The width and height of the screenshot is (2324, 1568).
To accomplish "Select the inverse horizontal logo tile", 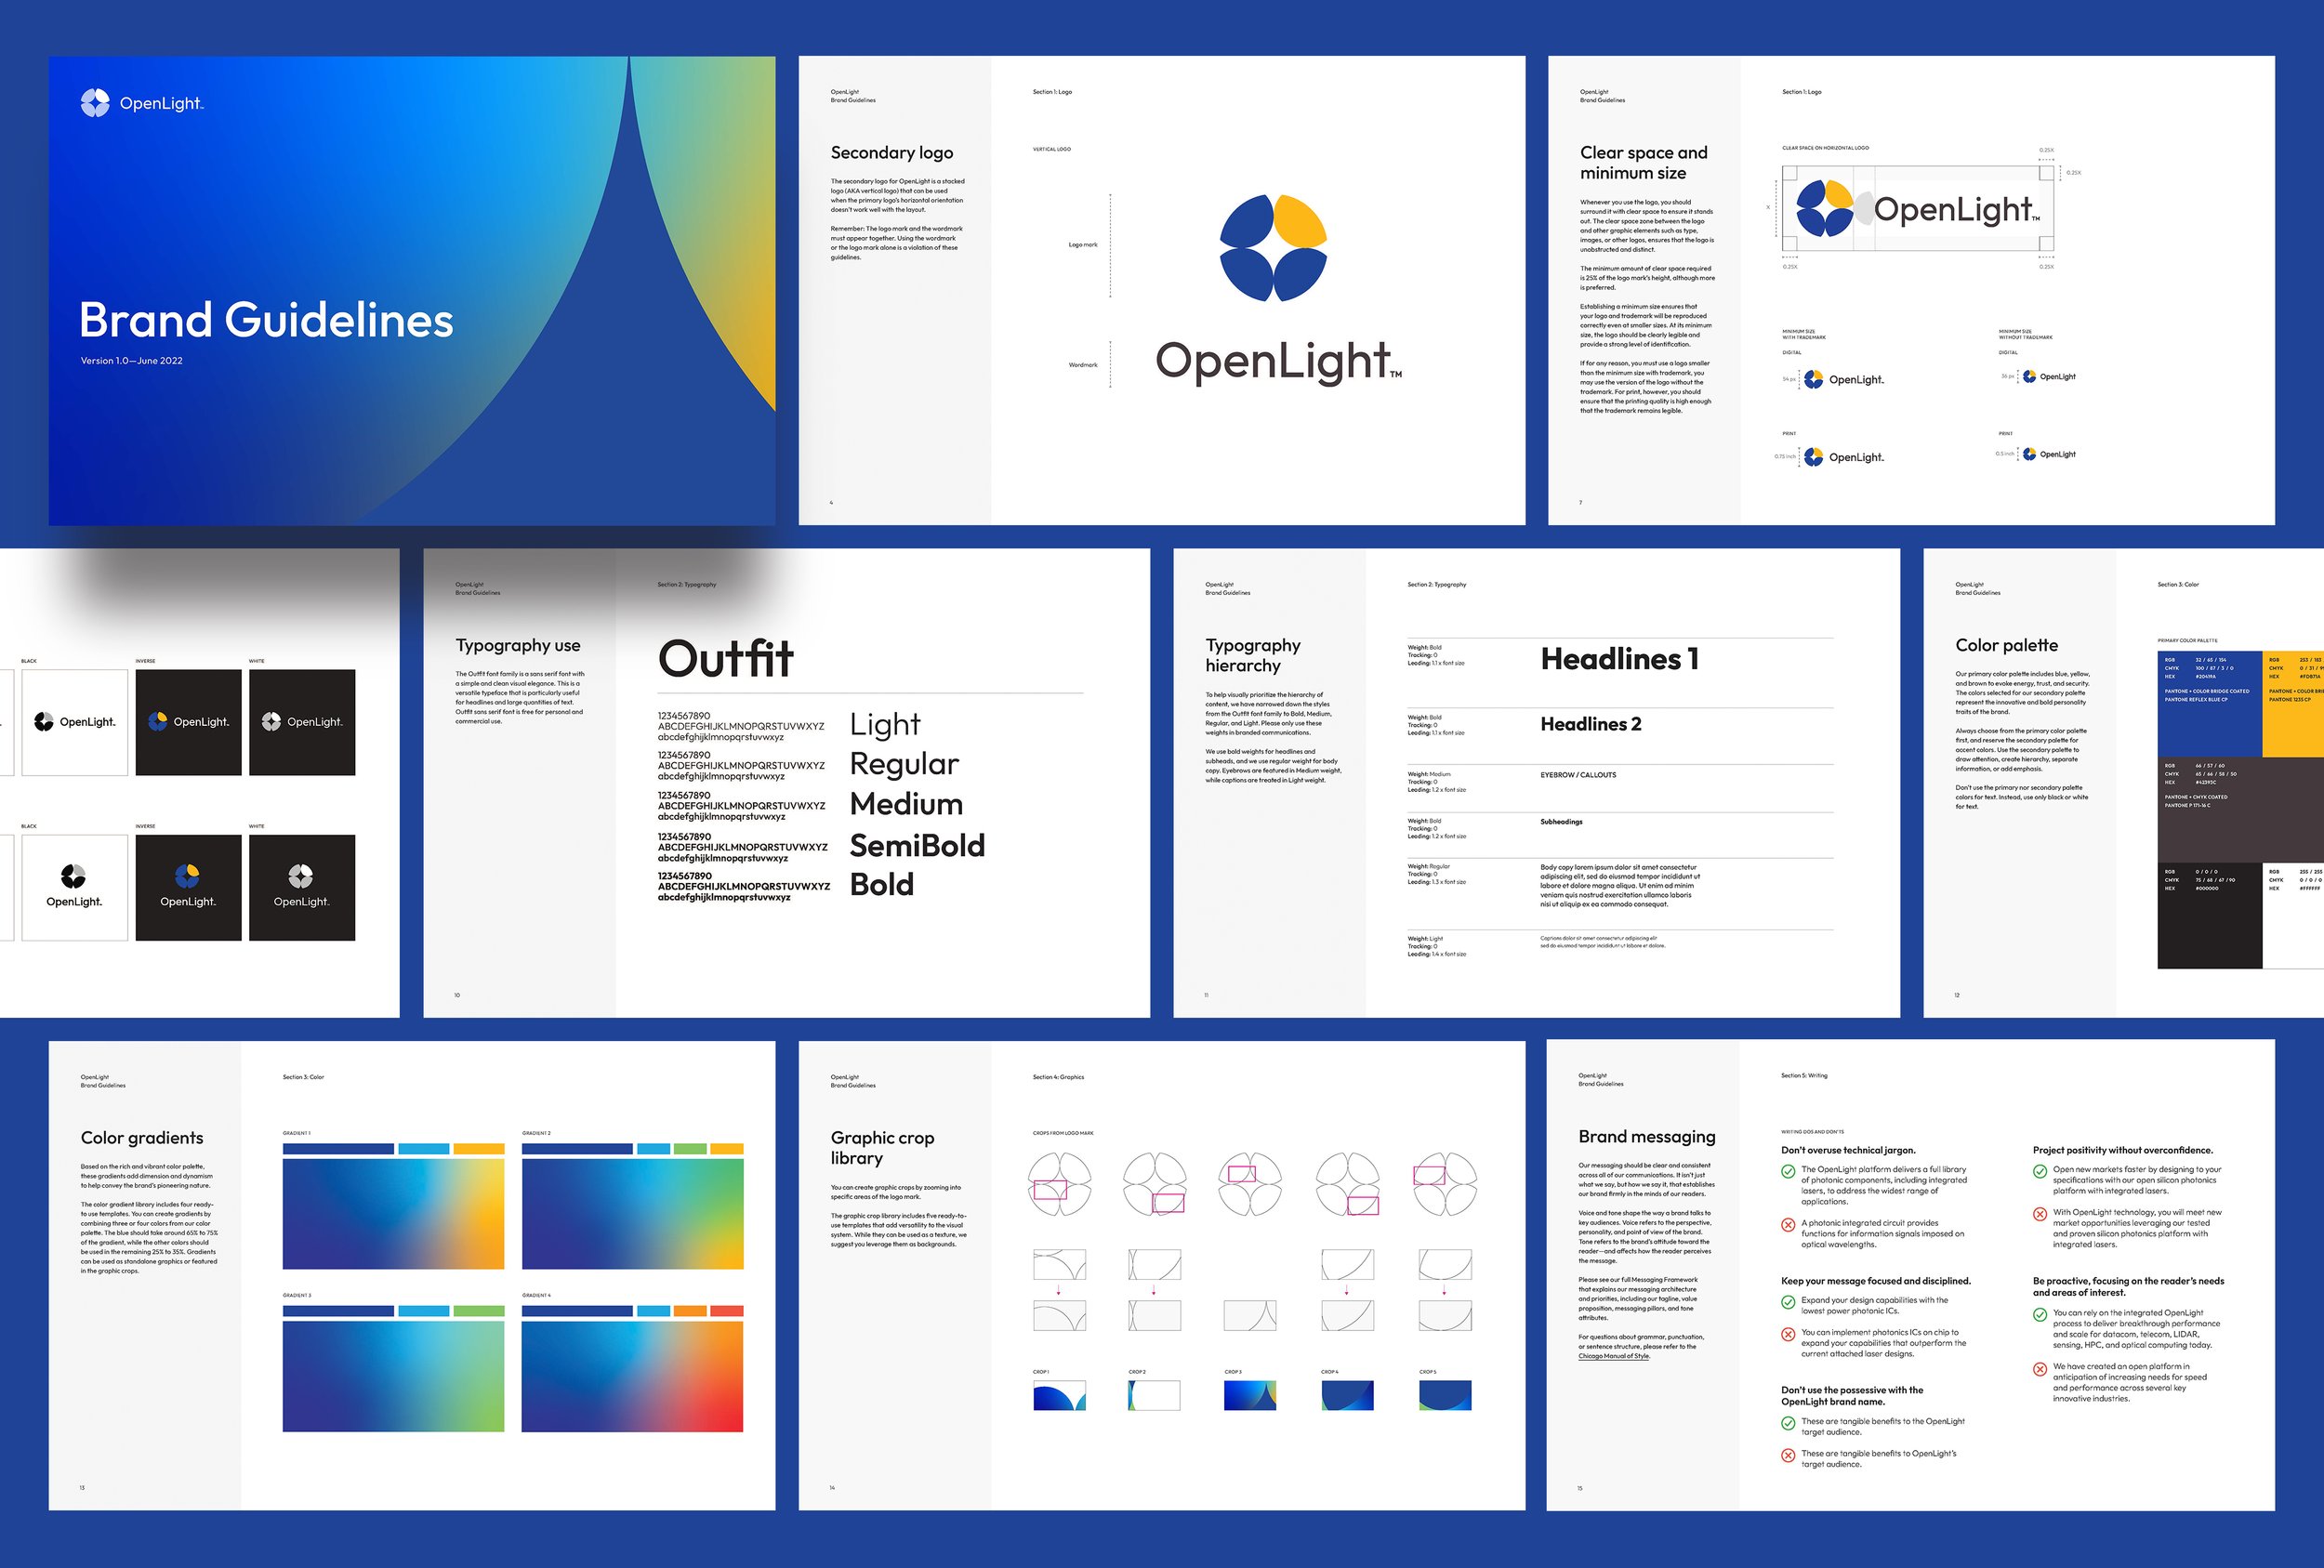I will pyautogui.click(x=188, y=722).
